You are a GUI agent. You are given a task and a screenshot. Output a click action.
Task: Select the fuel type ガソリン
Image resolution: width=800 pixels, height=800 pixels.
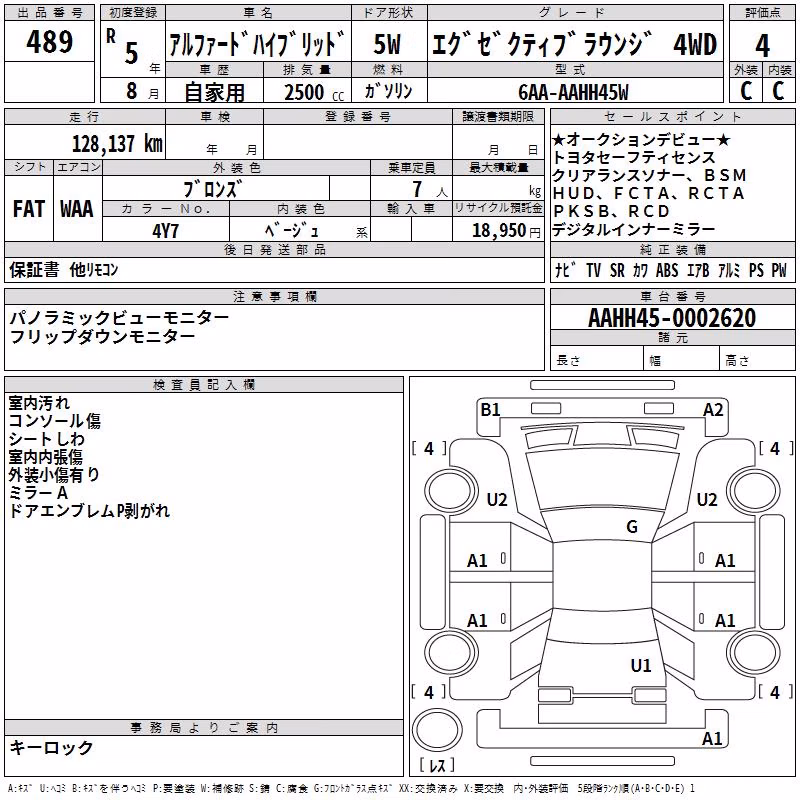pos(388,91)
